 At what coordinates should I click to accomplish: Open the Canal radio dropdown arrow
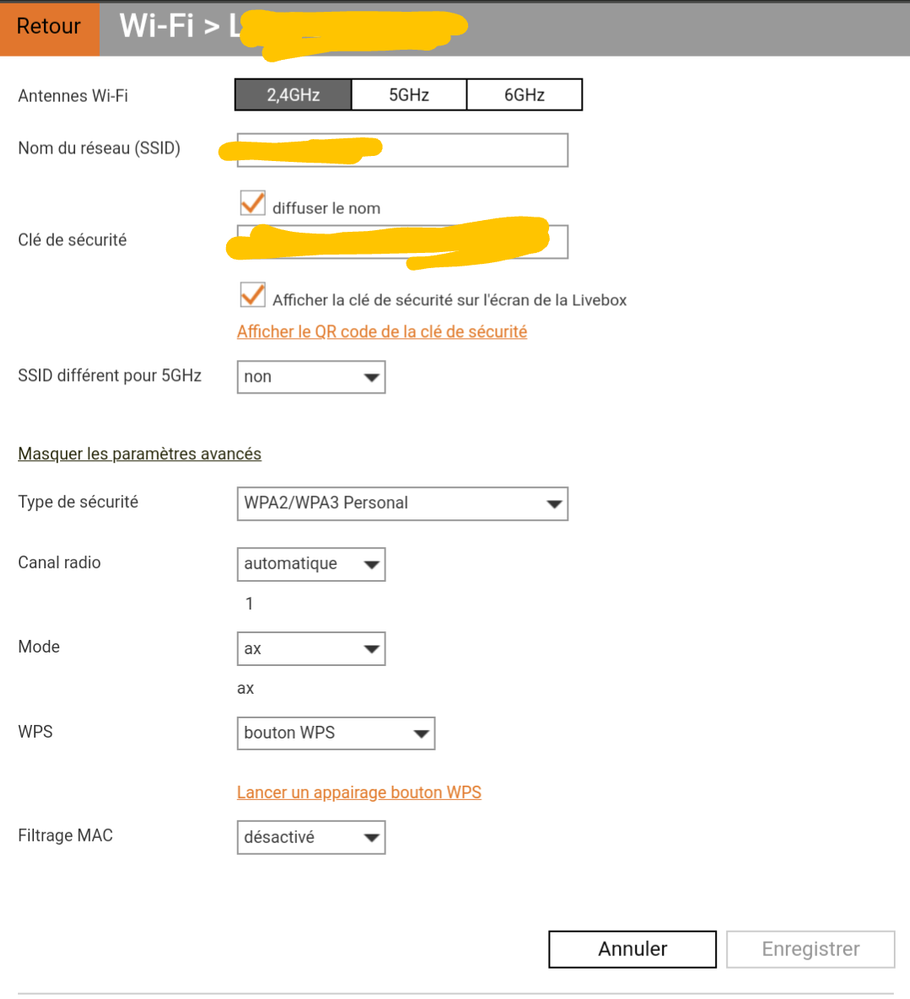(x=372, y=564)
